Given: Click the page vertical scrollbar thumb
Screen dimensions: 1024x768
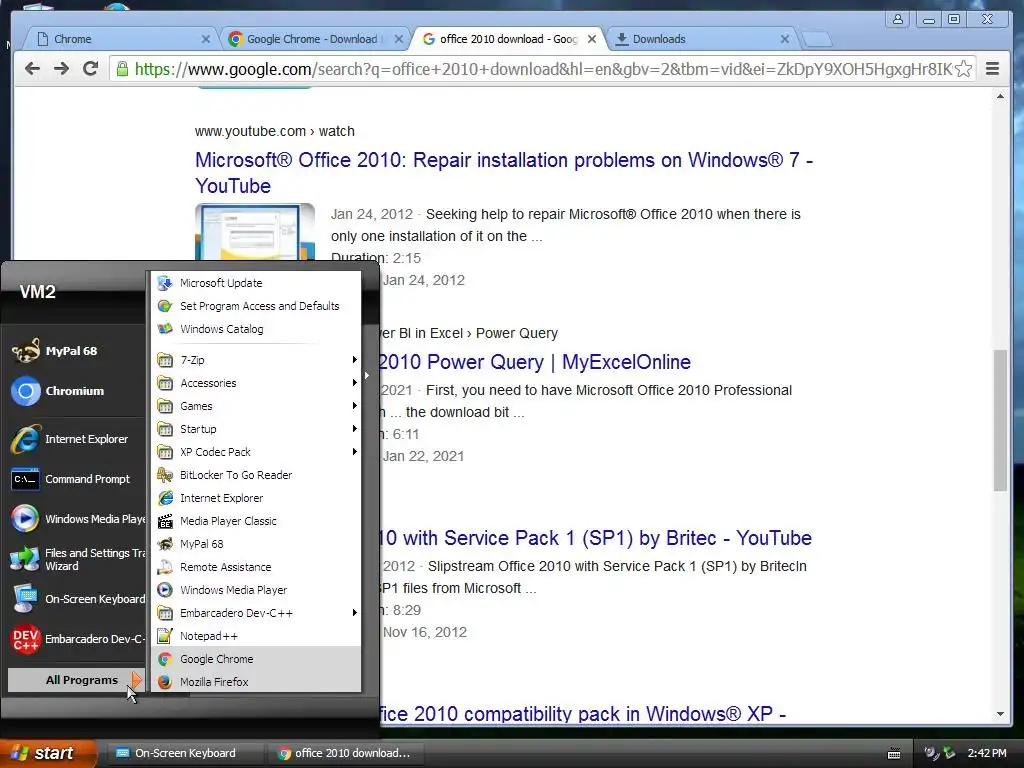Looking at the screenshot, I should (1000, 420).
